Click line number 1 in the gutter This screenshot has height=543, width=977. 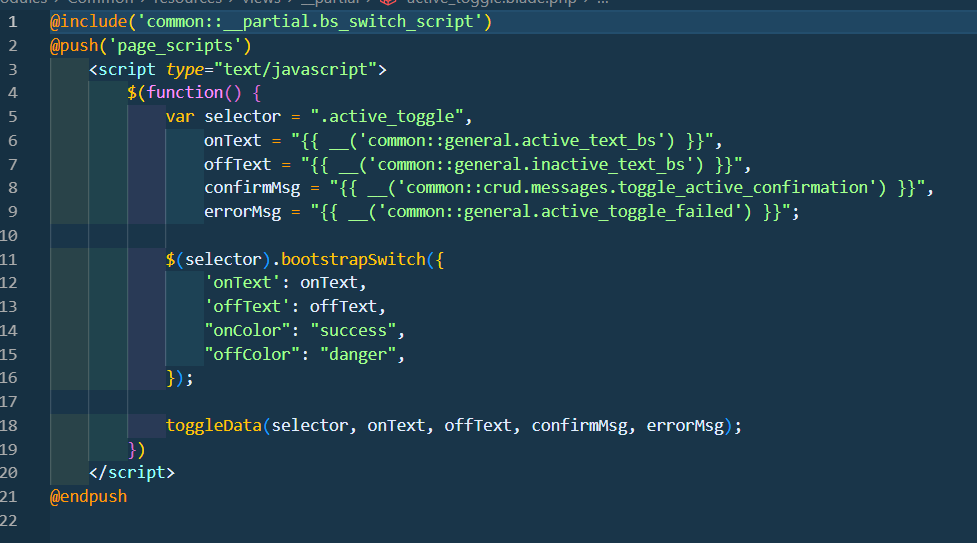coord(12,22)
